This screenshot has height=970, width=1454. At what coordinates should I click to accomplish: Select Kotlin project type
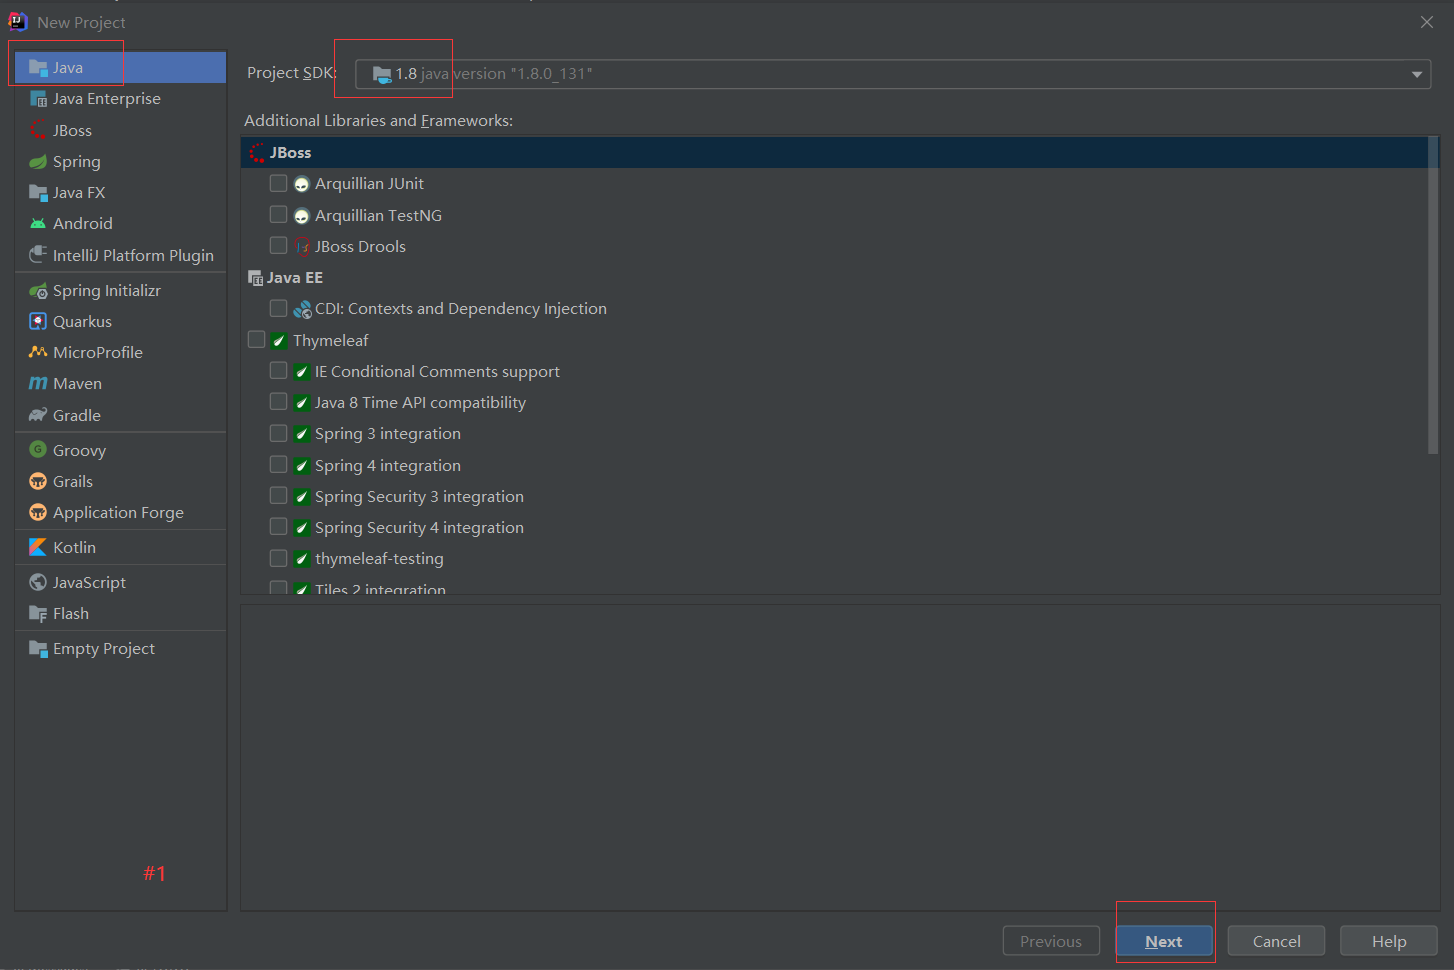(121, 547)
